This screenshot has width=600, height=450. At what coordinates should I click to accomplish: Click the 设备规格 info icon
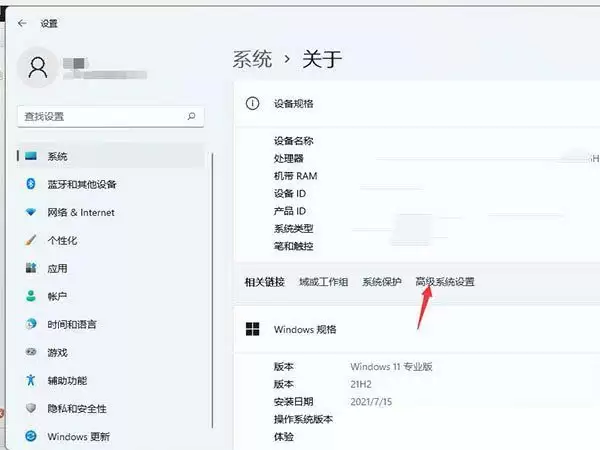pyautogui.click(x=253, y=103)
